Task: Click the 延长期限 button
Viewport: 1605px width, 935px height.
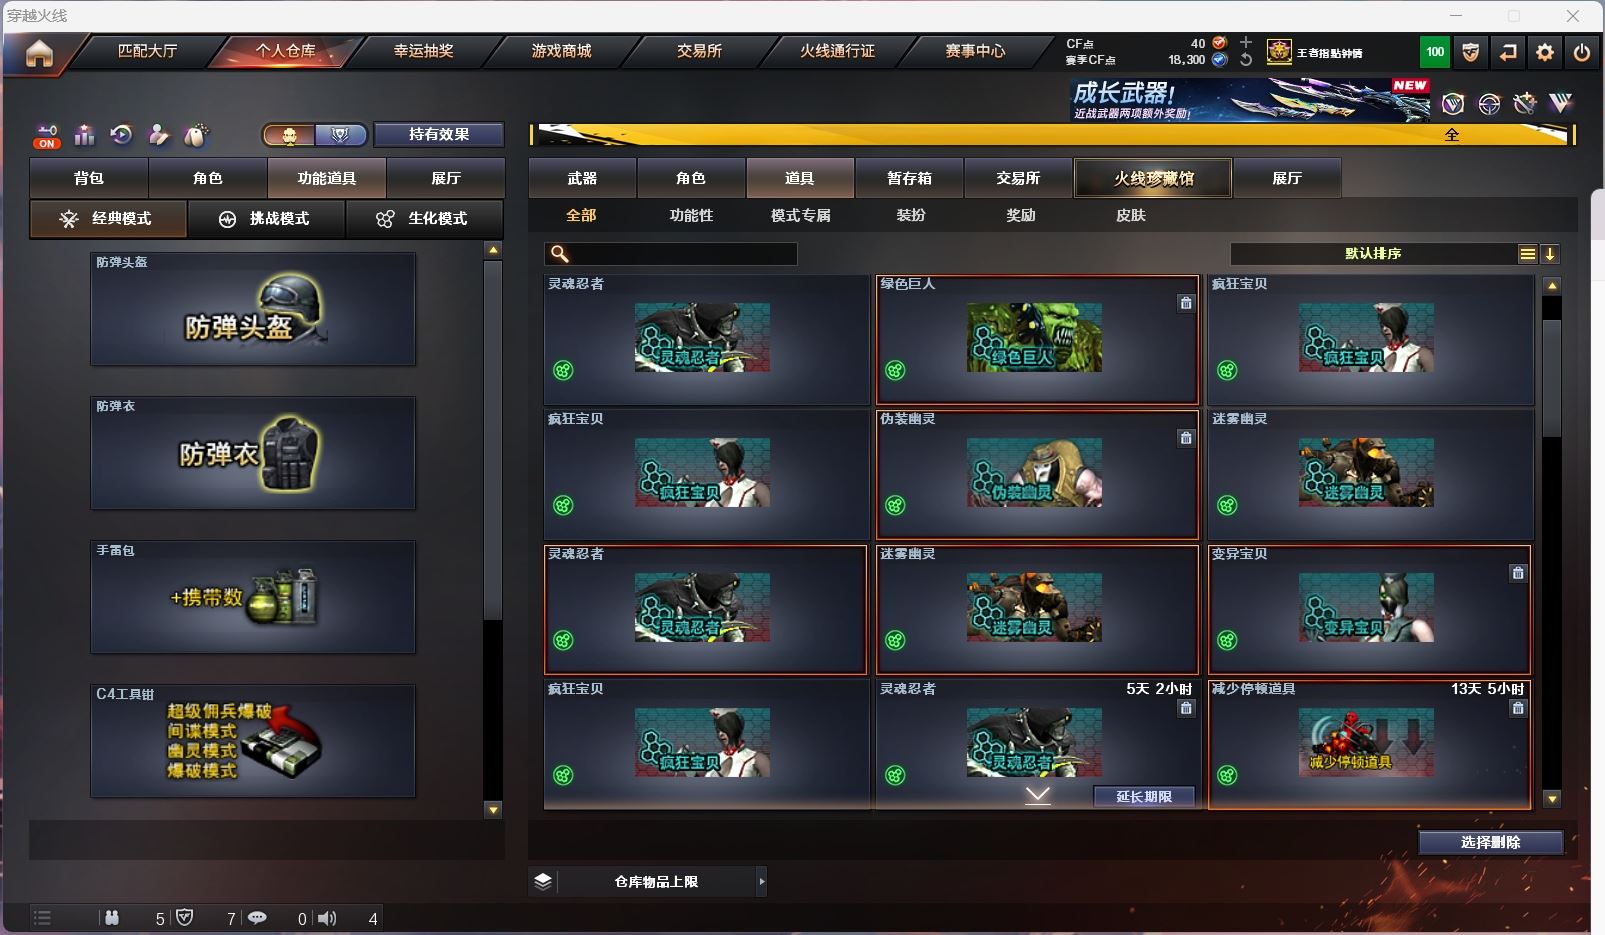Action: tap(1143, 796)
